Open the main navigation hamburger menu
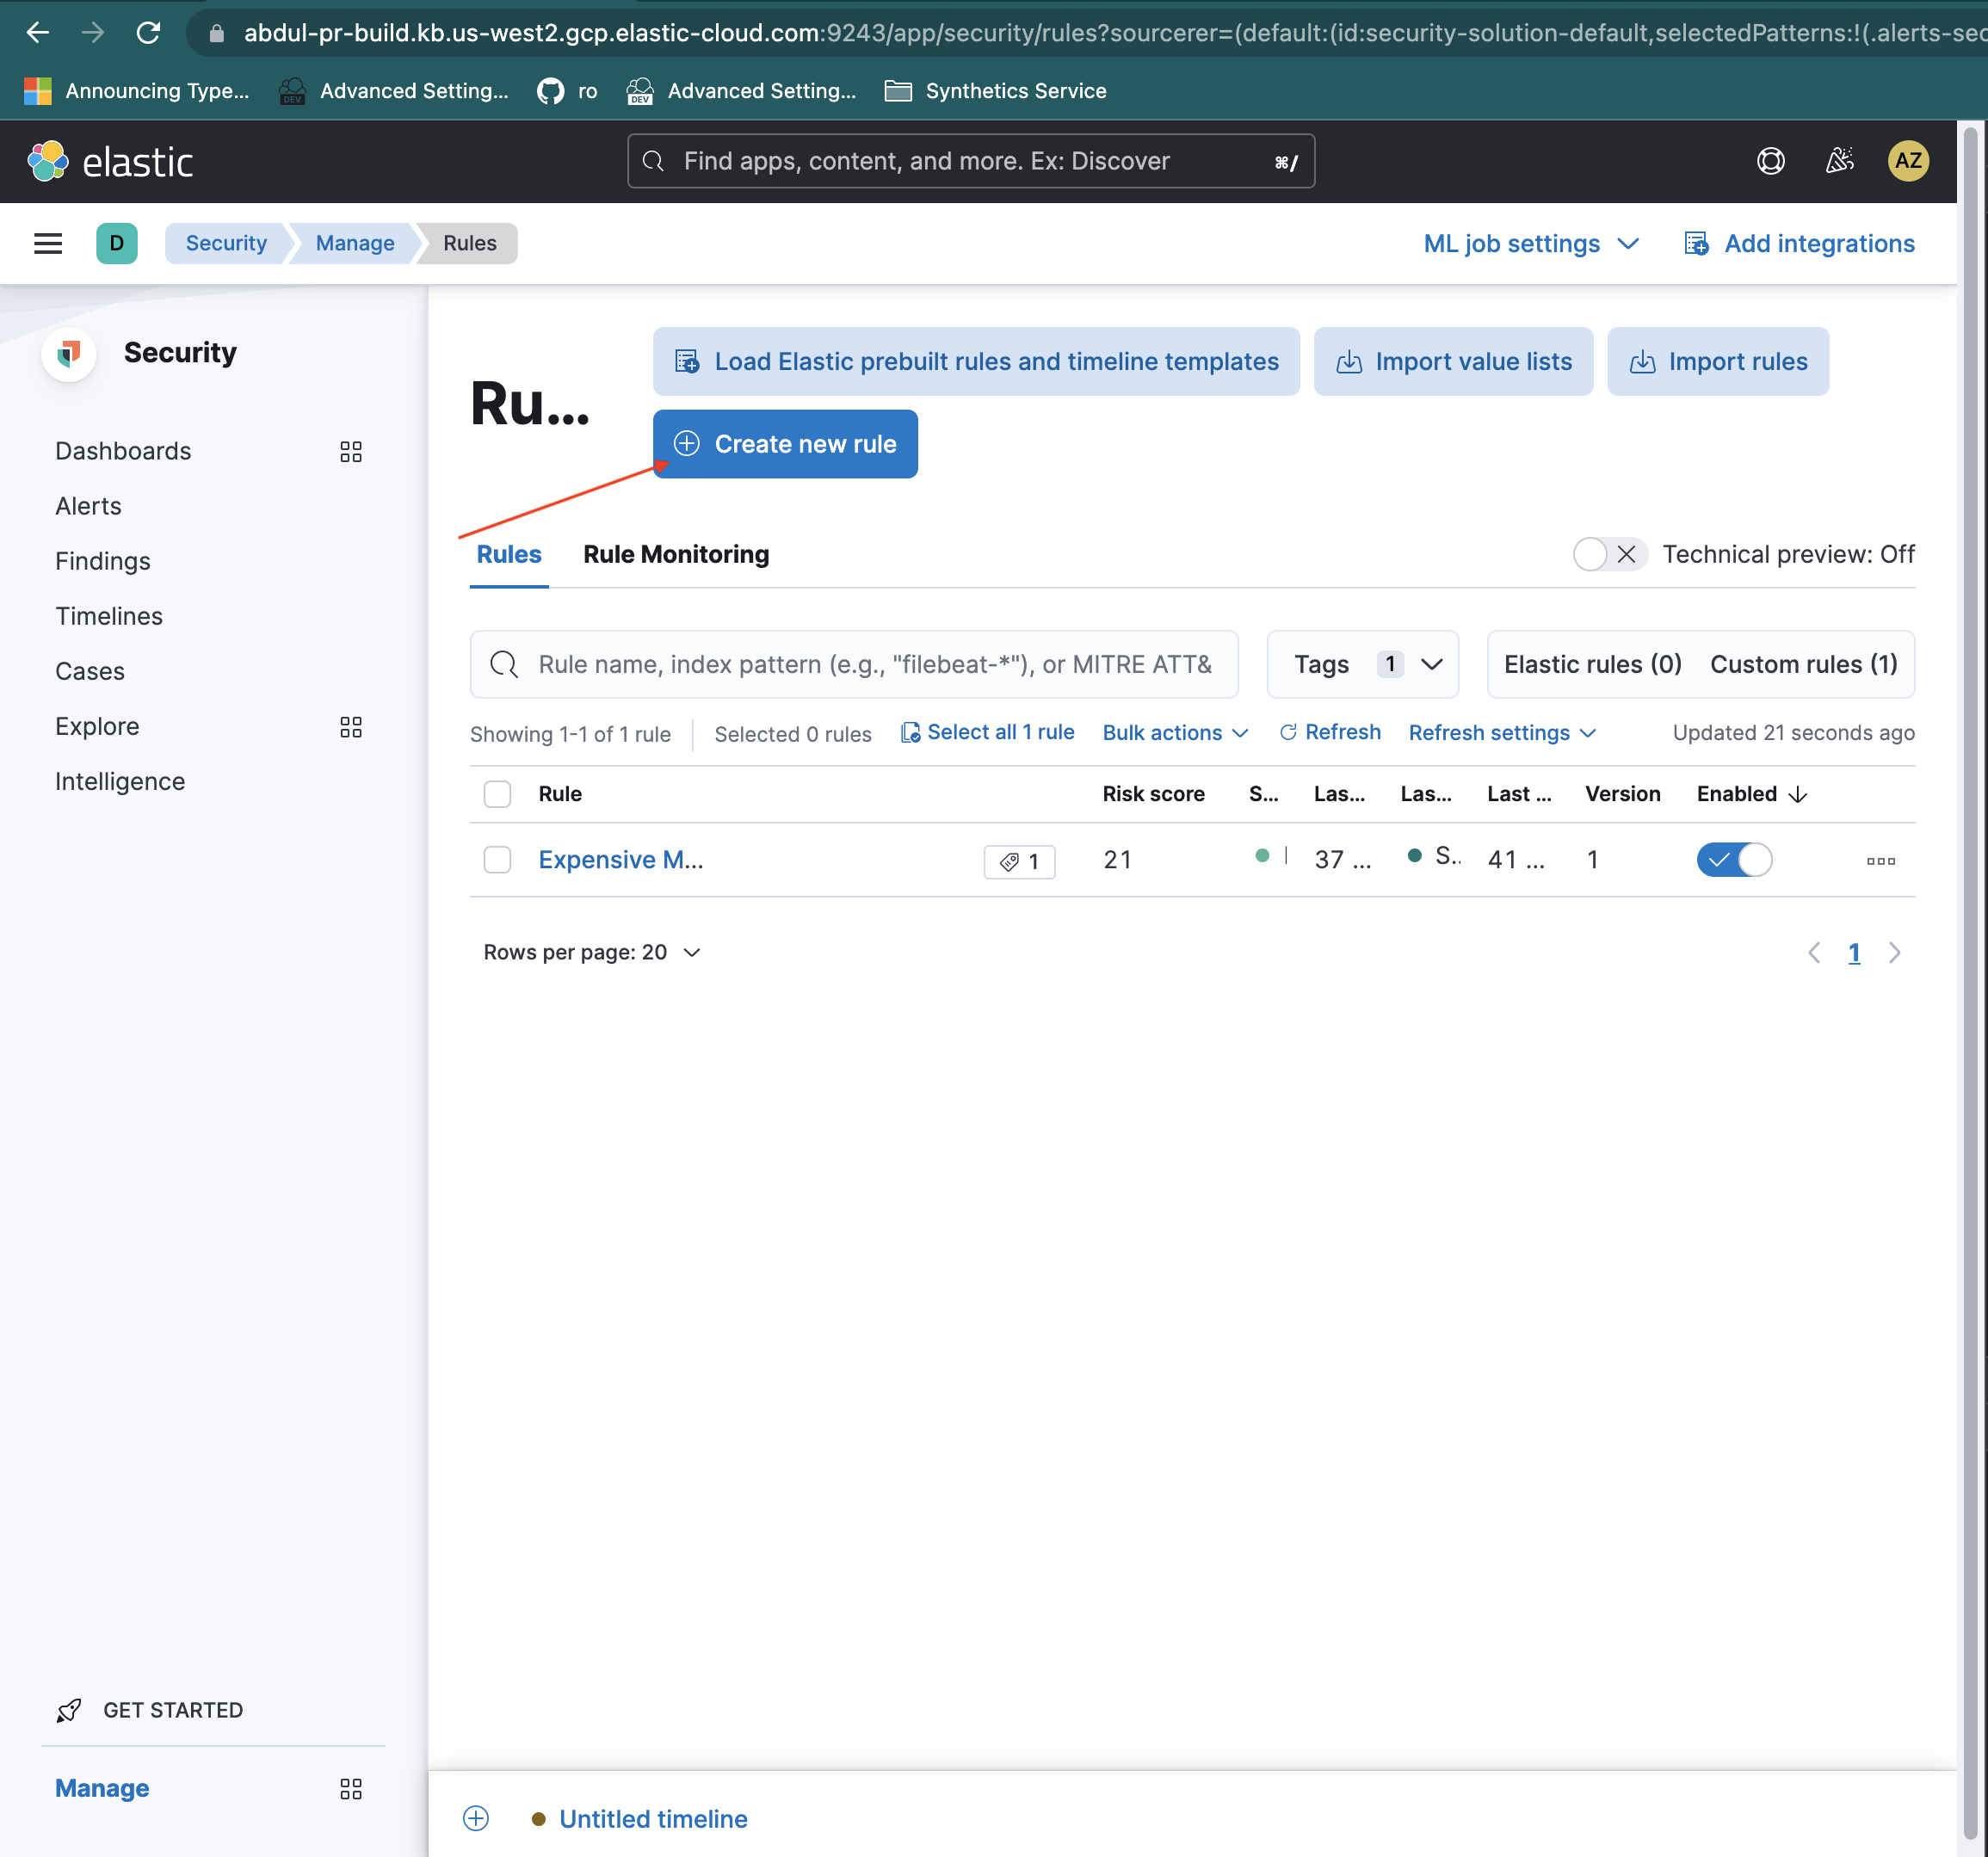The width and height of the screenshot is (1988, 1857). click(x=47, y=243)
